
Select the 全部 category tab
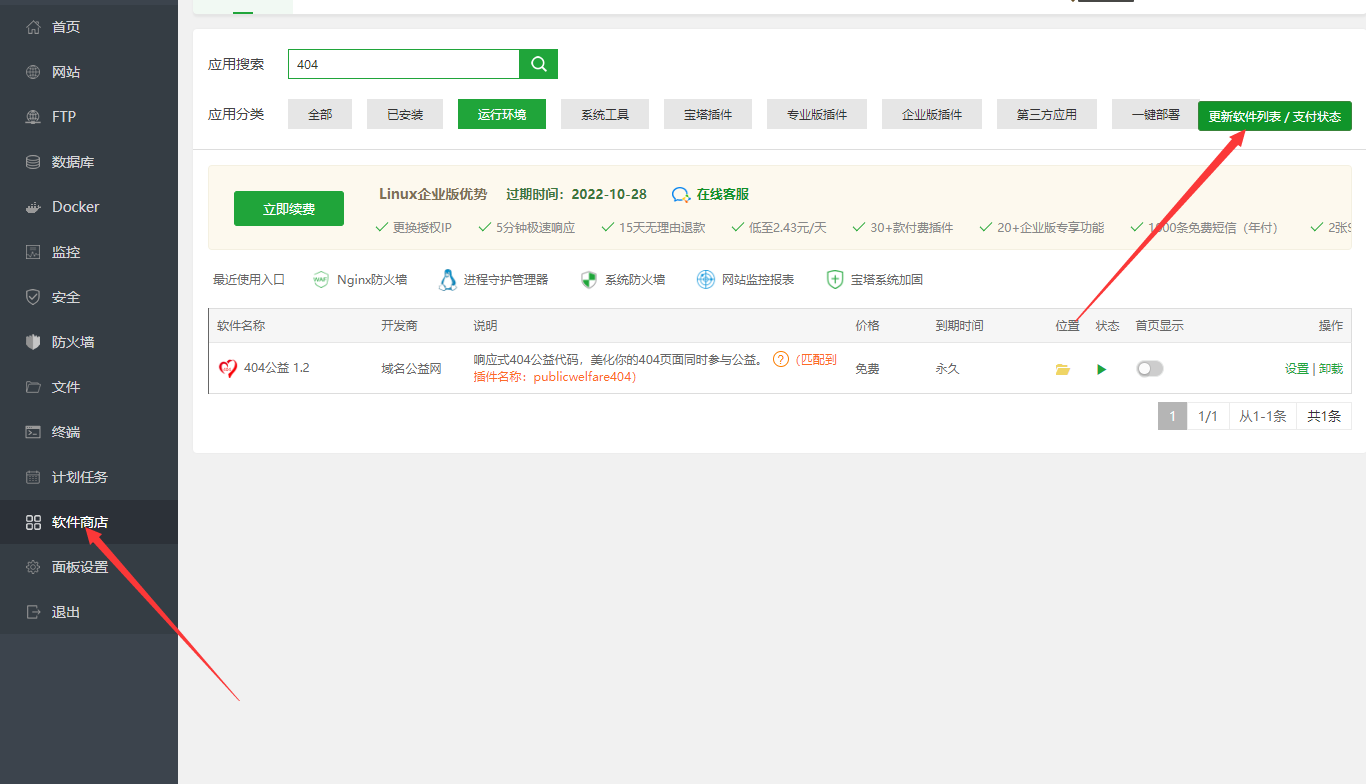click(320, 115)
